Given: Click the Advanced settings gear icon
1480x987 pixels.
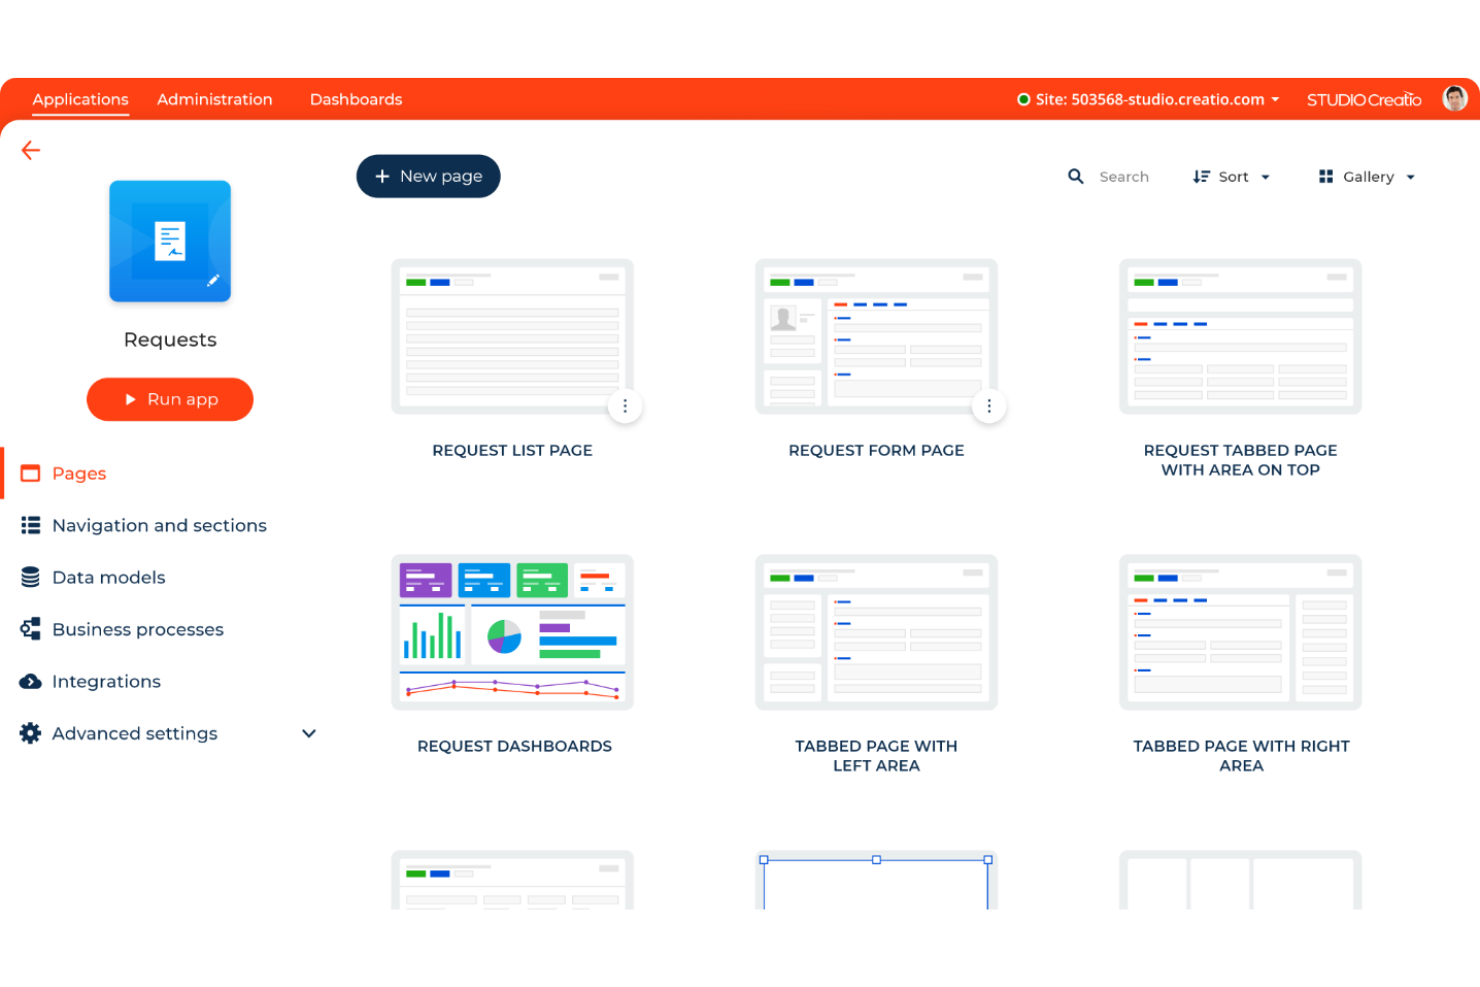Looking at the screenshot, I should coord(29,733).
